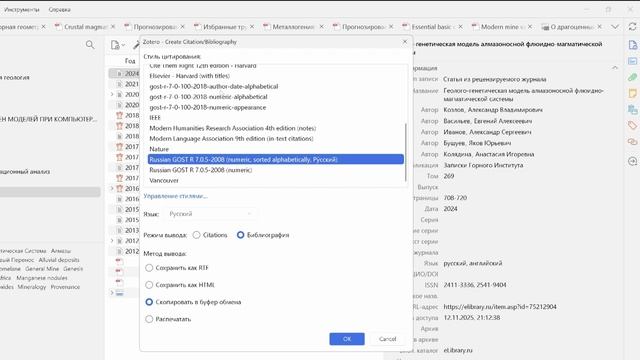
Task: Open the Управление стилями link
Action: click(x=176, y=196)
